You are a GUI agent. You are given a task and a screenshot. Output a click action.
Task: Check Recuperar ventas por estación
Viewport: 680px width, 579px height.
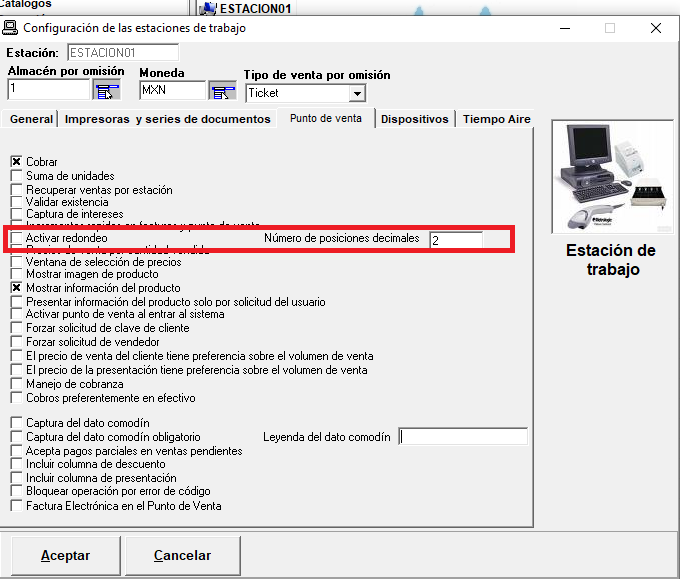[16, 190]
